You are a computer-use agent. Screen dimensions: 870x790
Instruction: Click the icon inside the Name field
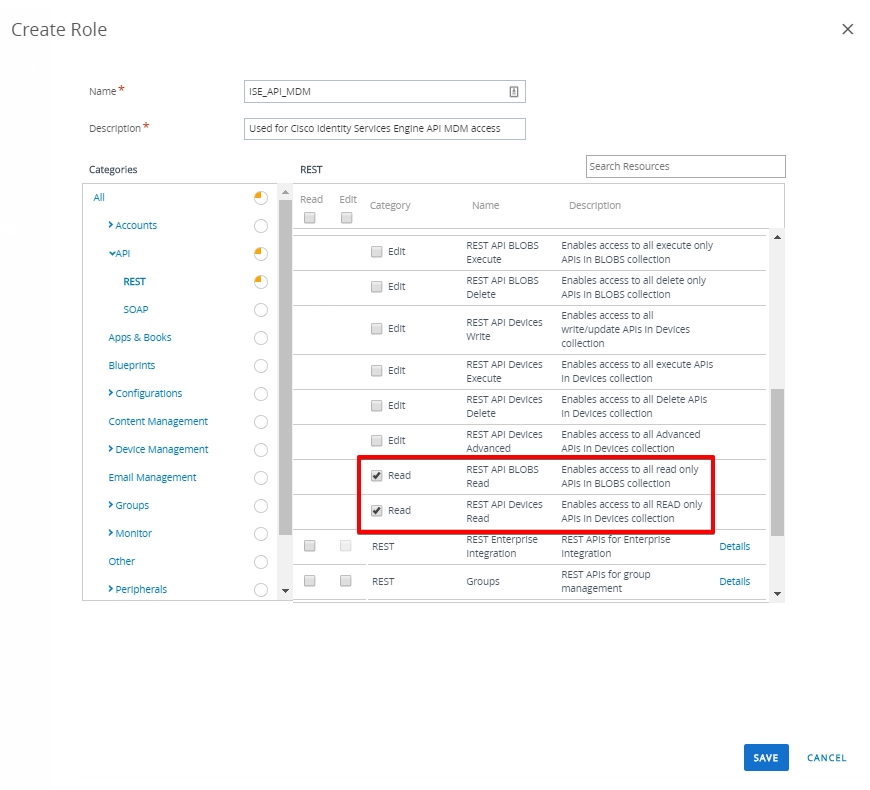pyautogui.click(x=514, y=92)
